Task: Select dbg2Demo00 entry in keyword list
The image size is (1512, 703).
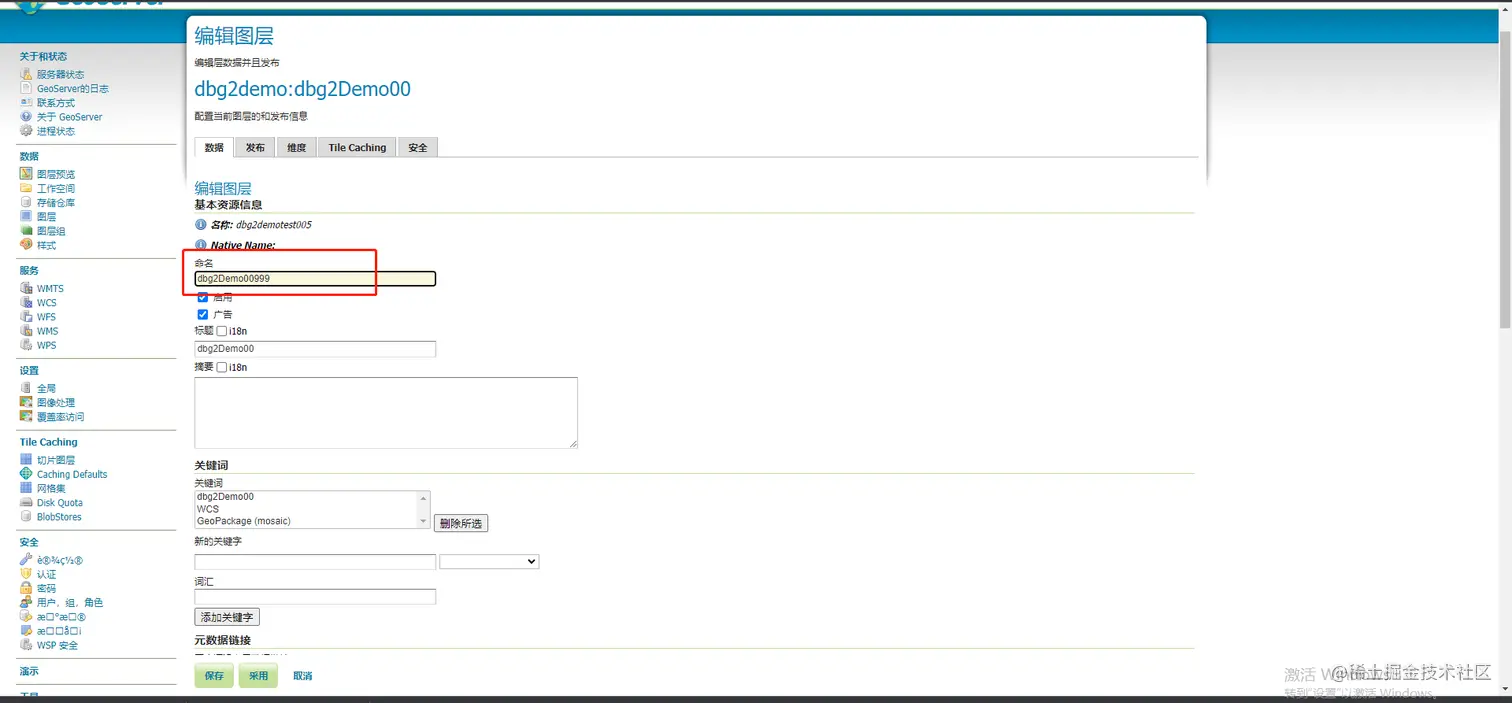Action: click(x=225, y=496)
